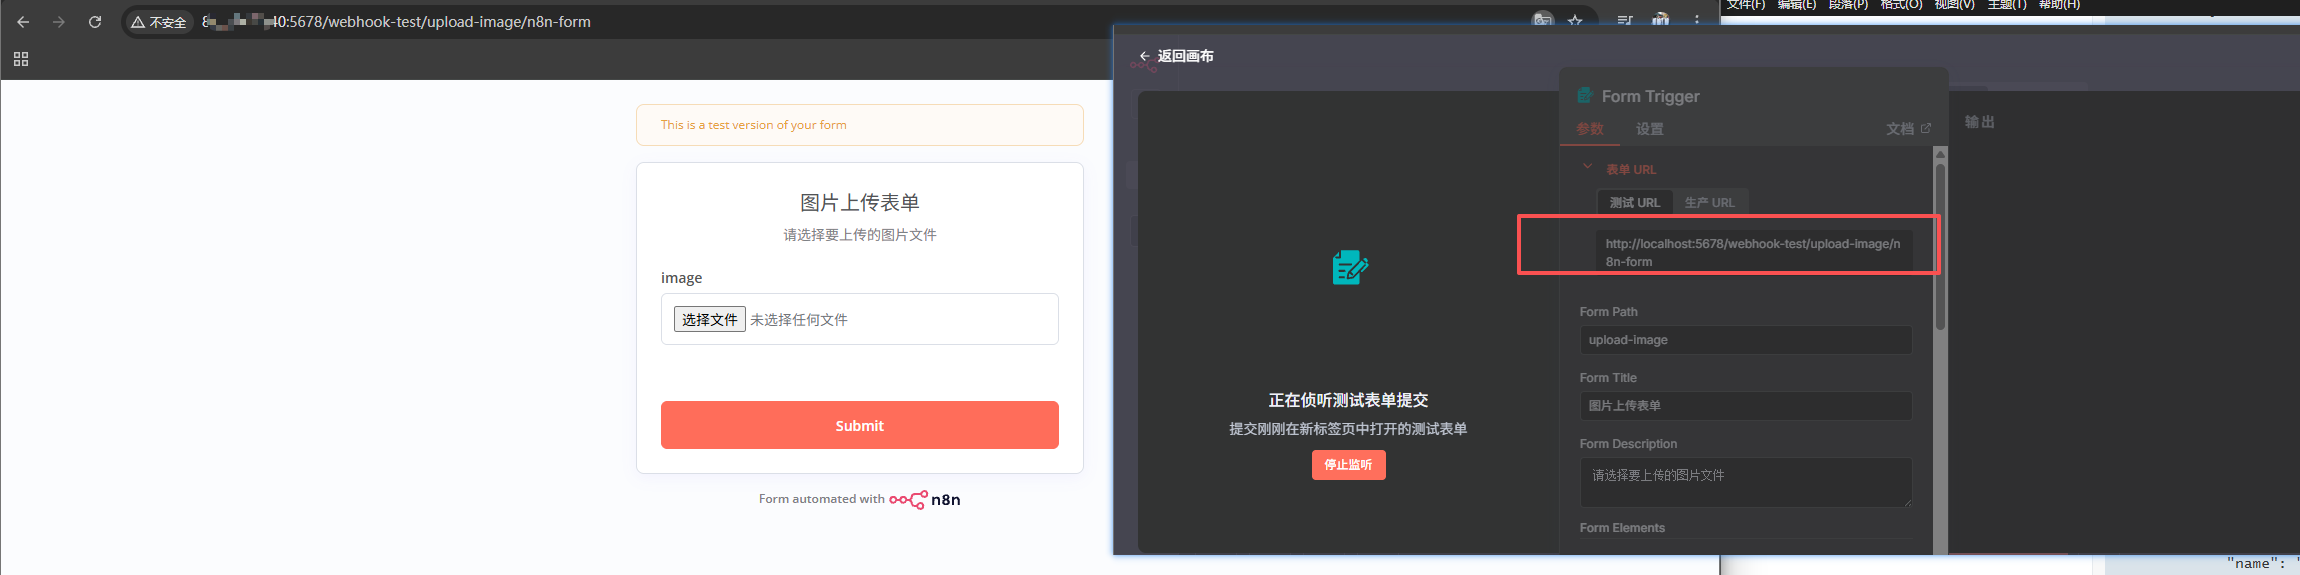This screenshot has height=575, width=2300.
Task: Open the browser three-dot menu
Action: pyautogui.click(x=1697, y=20)
